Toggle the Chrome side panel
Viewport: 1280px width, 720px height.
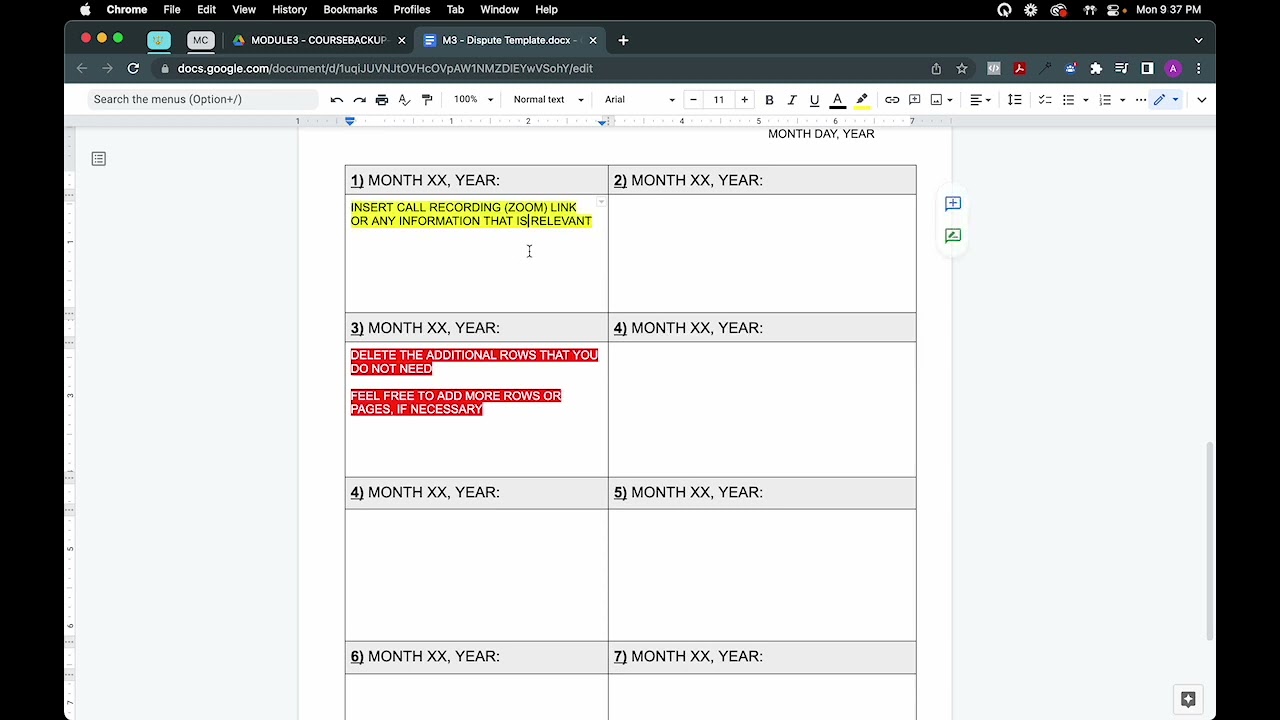click(x=1147, y=68)
